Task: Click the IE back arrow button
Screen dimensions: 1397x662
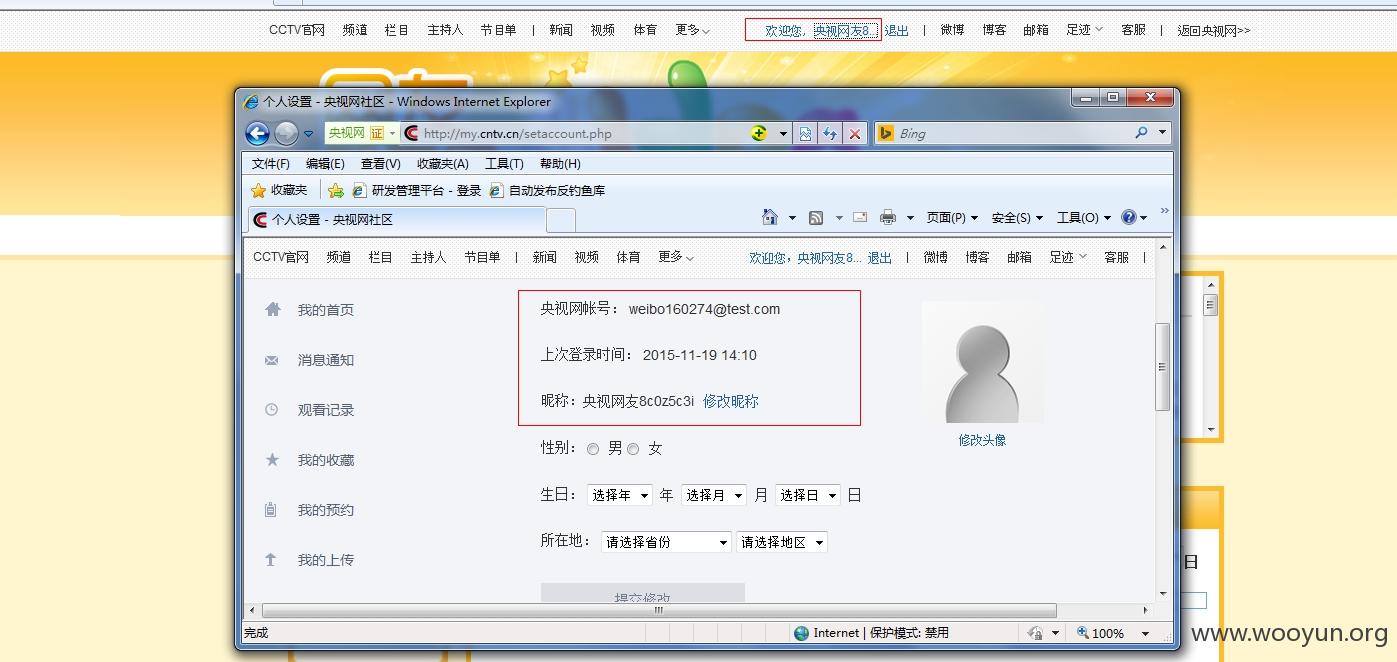Action: [257, 133]
